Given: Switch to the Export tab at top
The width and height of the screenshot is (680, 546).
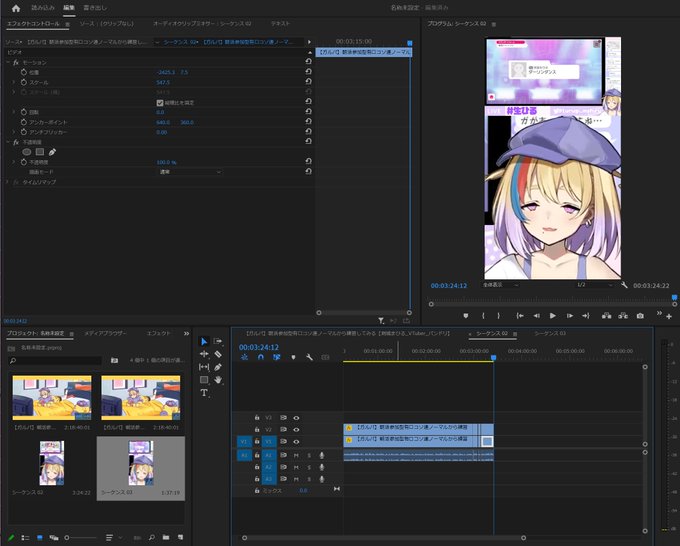Looking at the screenshot, I should point(95,8).
